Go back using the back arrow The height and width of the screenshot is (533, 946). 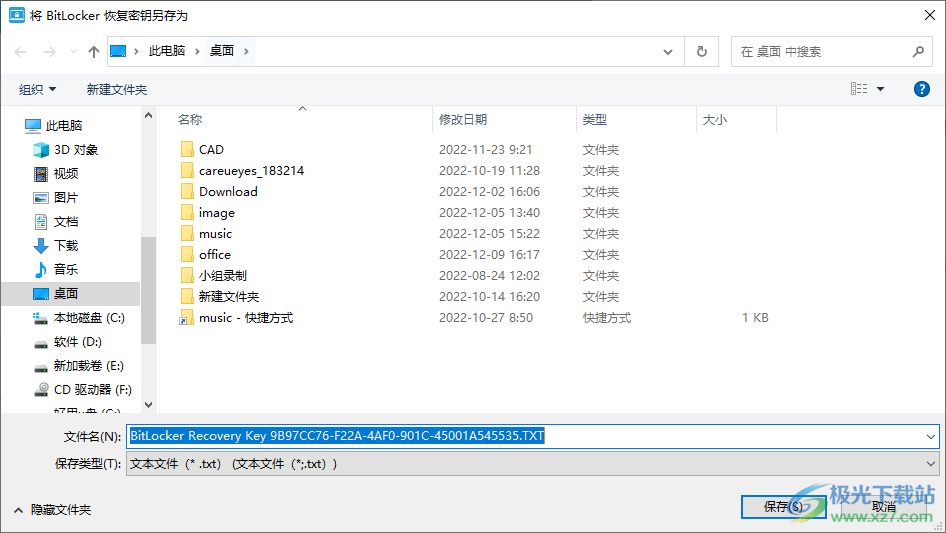pyautogui.click(x=20, y=52)
